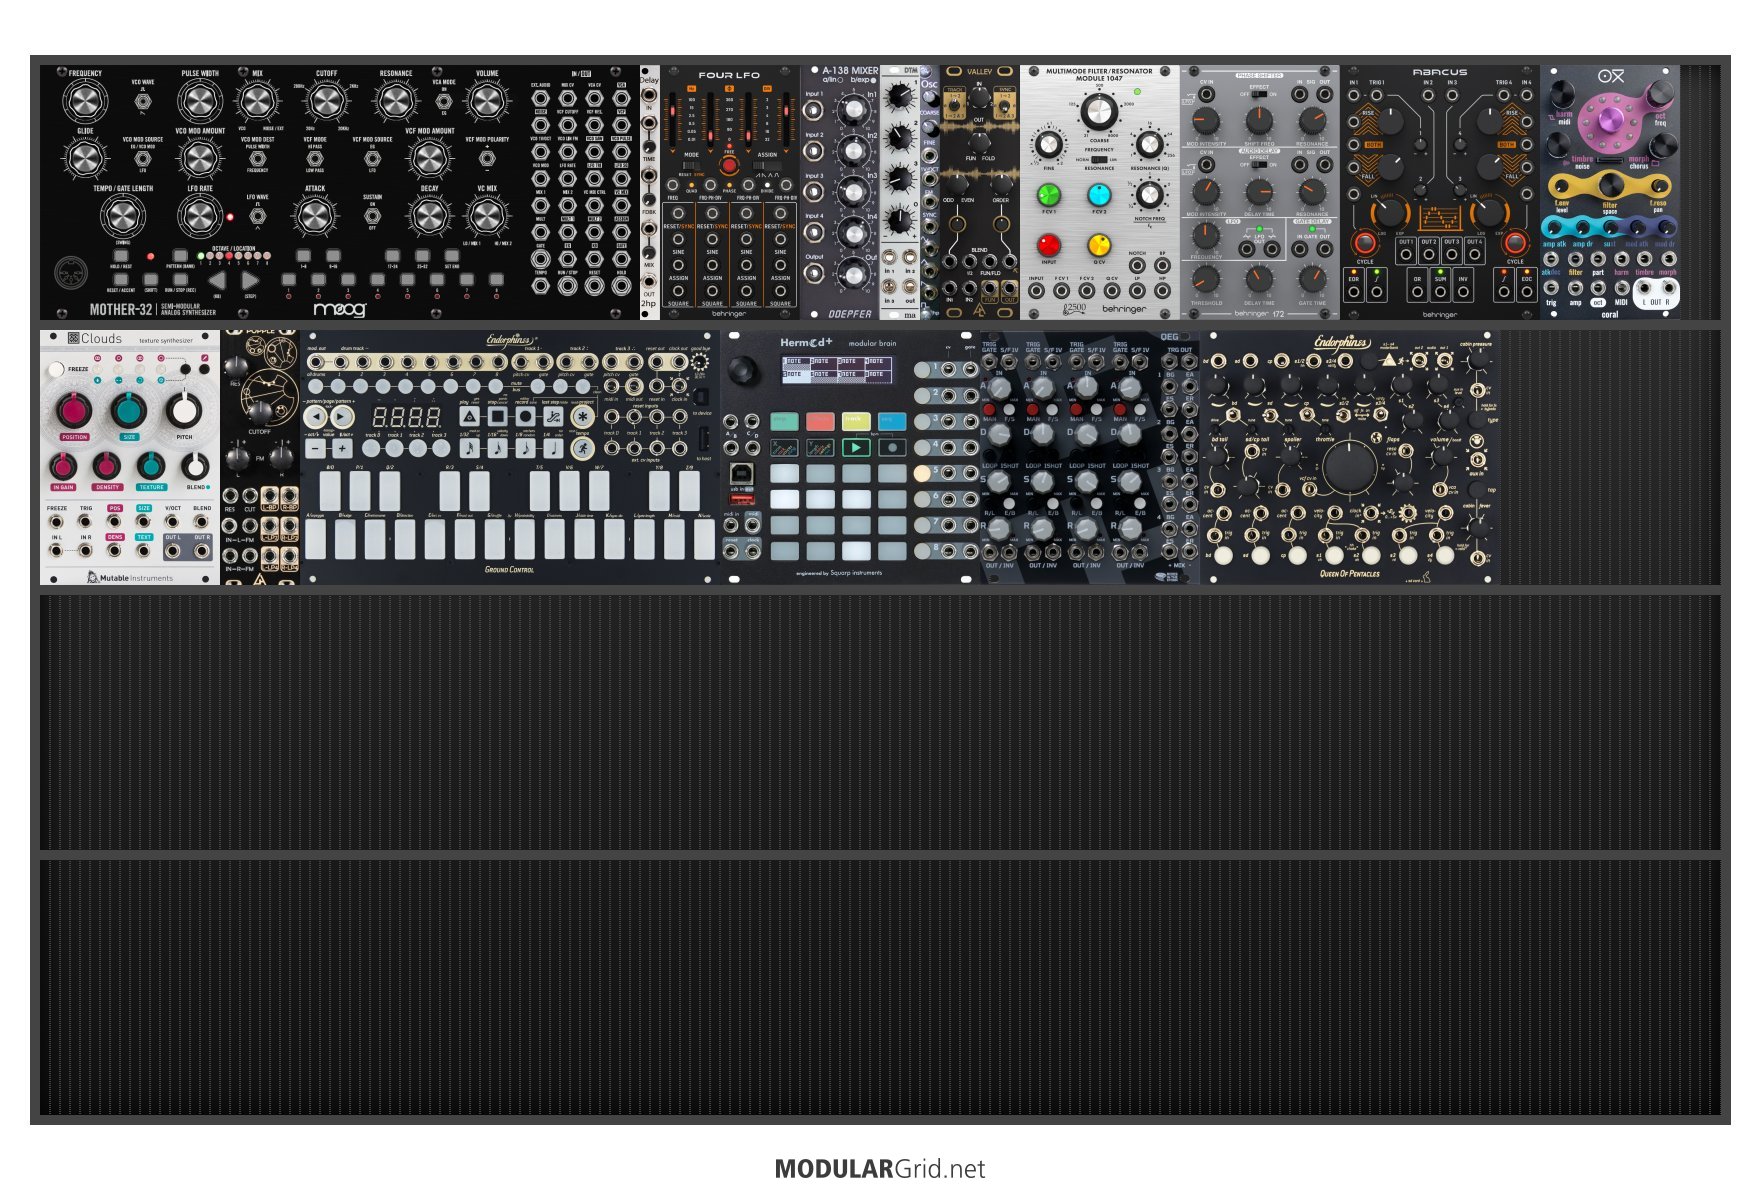Click the play button on Ground Control
1761x1190 pixels.
click(469, 416)
